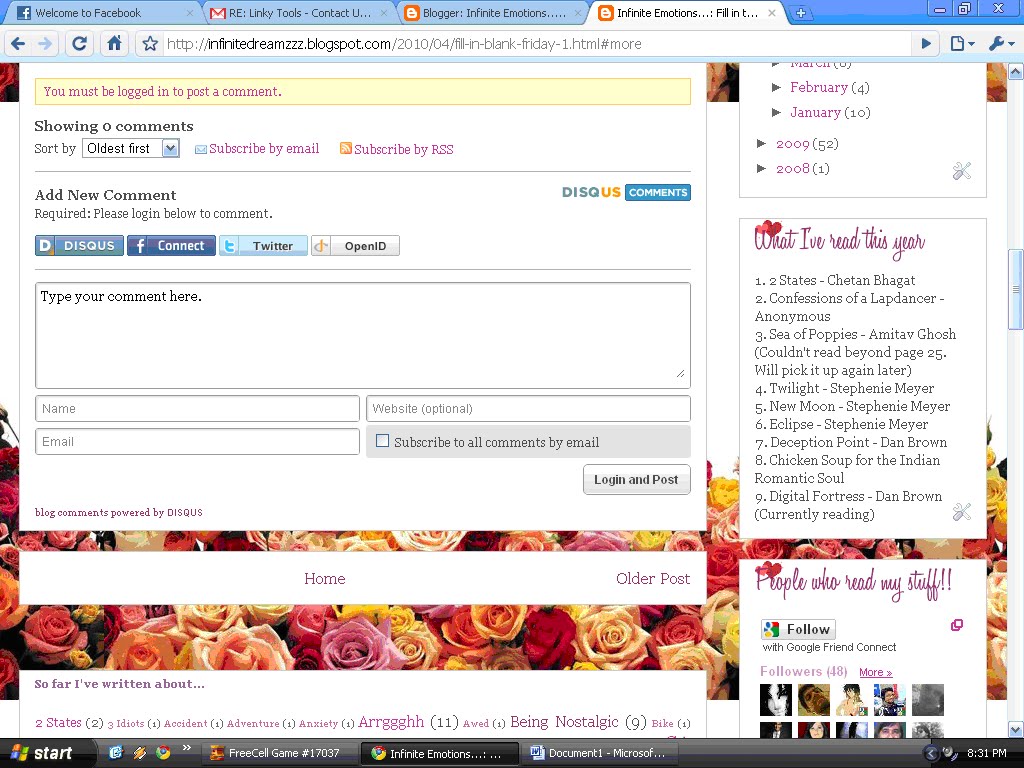The image size is (1024, 768).
Task: Expand the February archive month
Action: [x=777, y=88]
